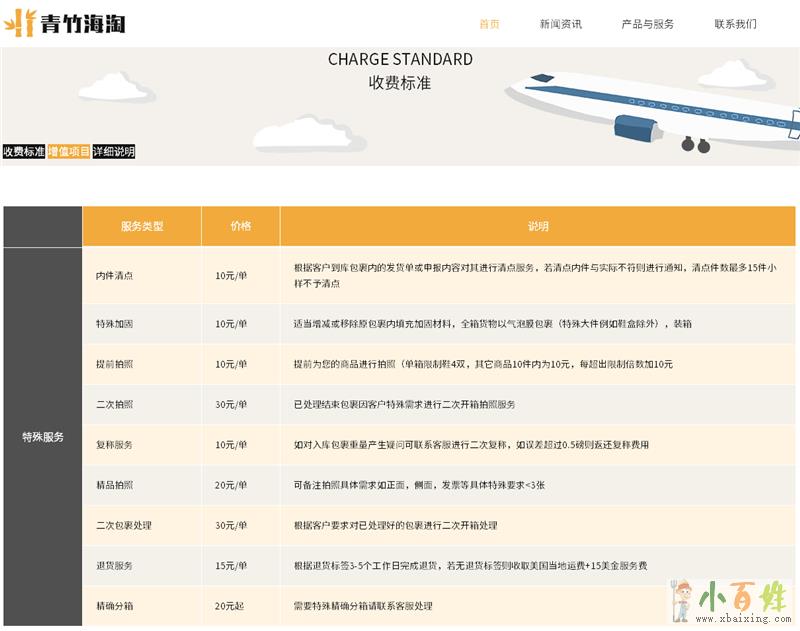The image size is (800, 631).
Task: Click the 内件清点 service row
Action: [x=114, y=276]
